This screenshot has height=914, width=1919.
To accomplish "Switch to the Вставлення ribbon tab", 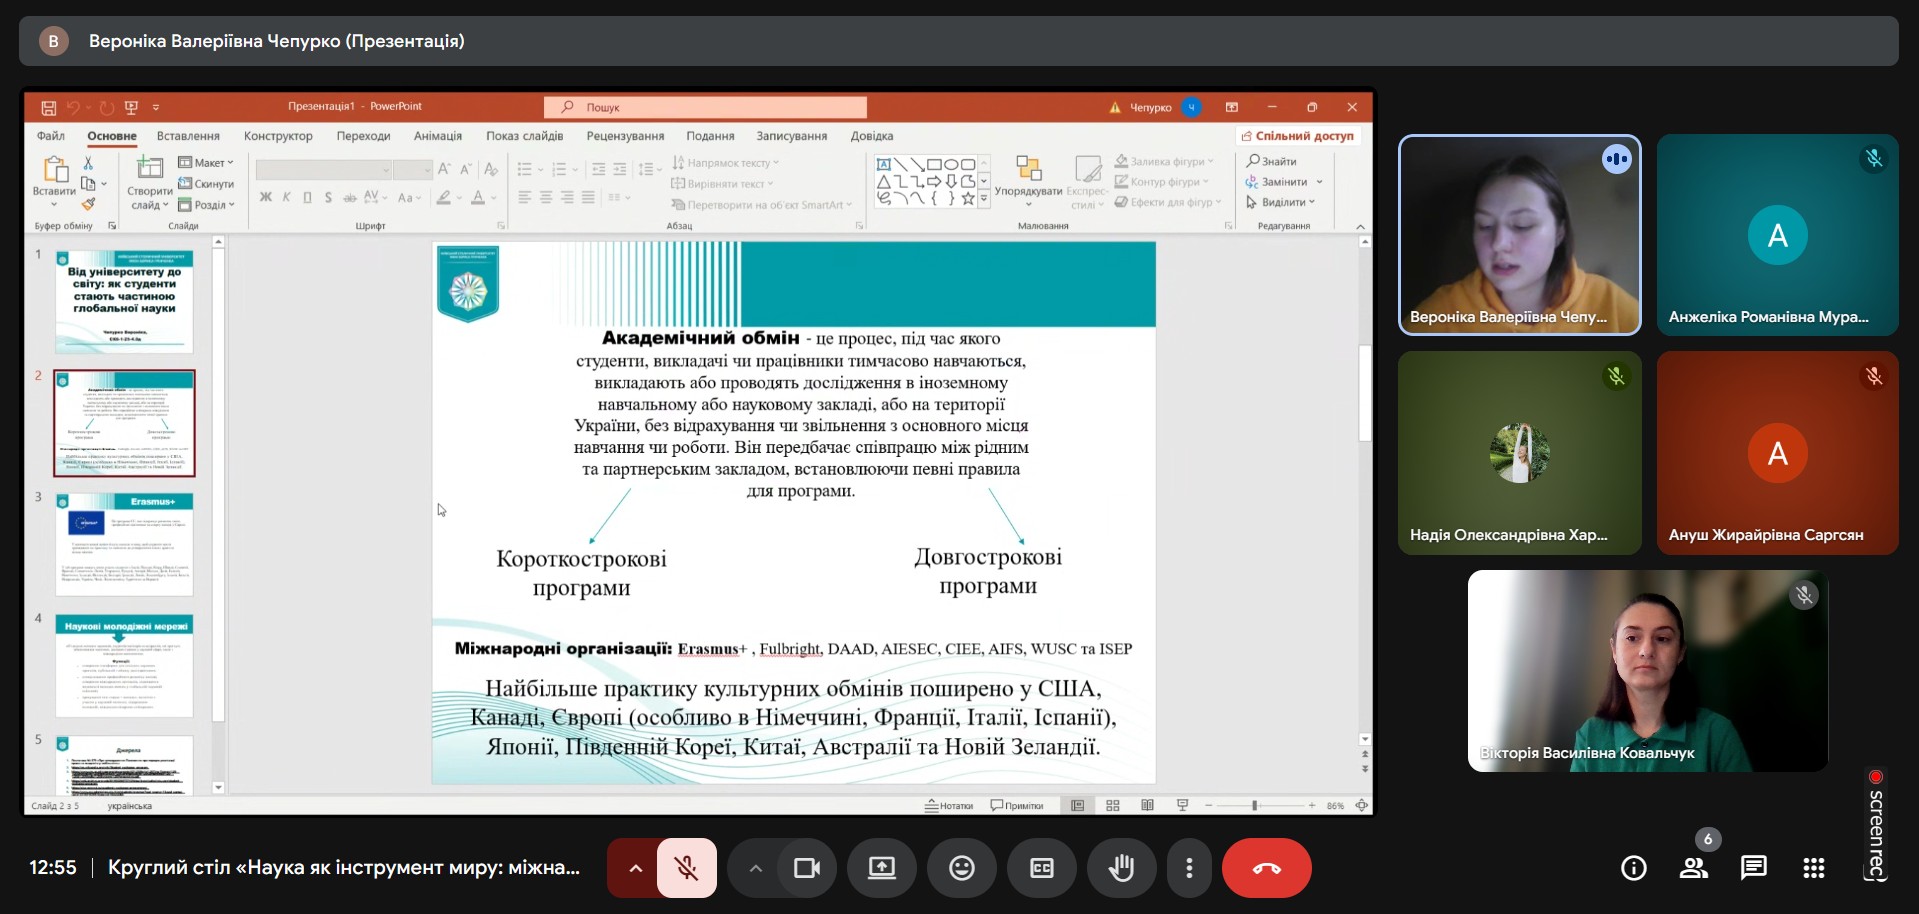I will click(x=188, y=136).
